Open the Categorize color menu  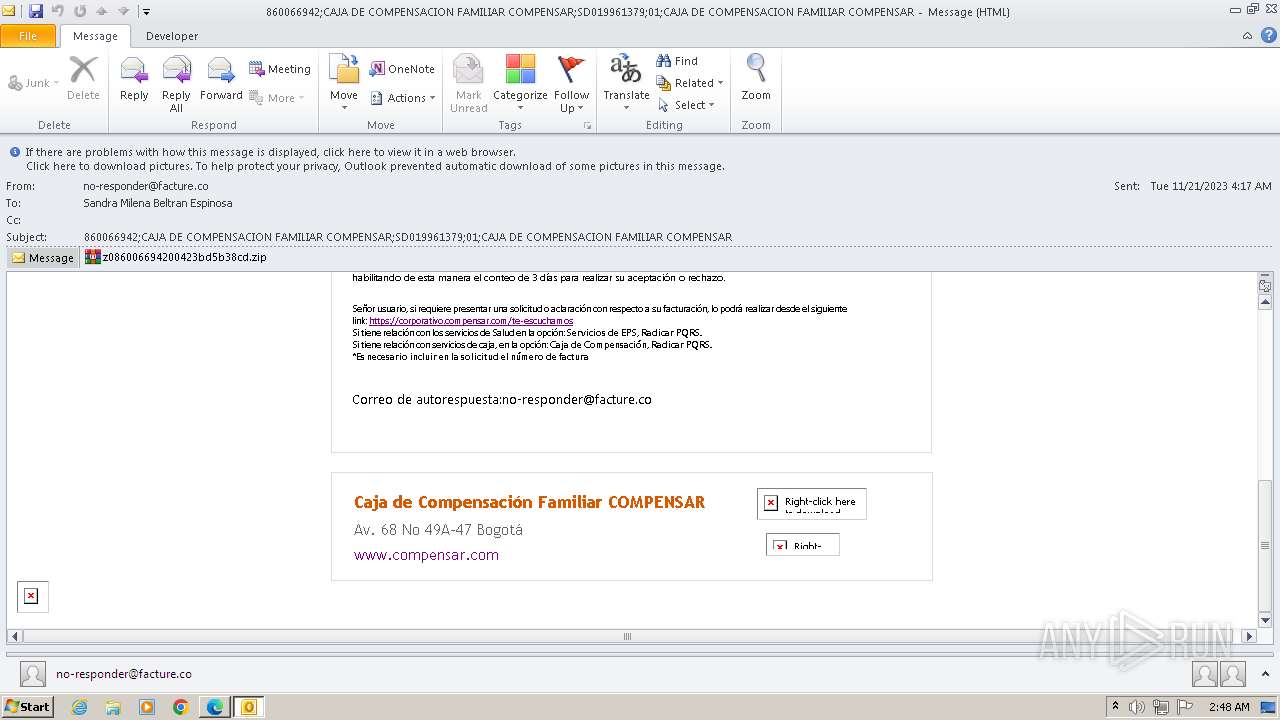(520, 84)
